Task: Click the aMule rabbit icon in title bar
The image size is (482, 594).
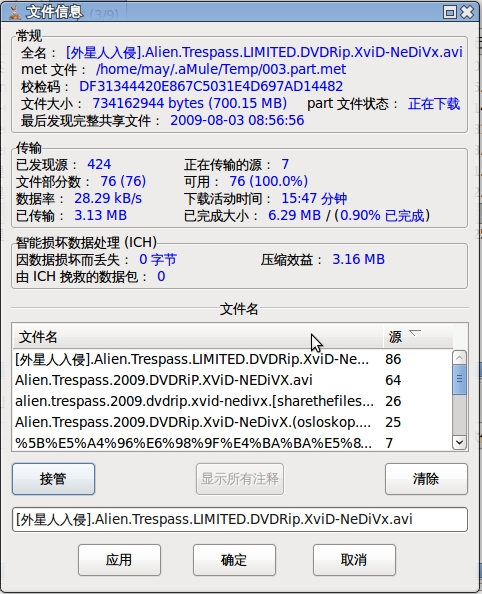Action: pyautogui.click(x=15, y=12)
